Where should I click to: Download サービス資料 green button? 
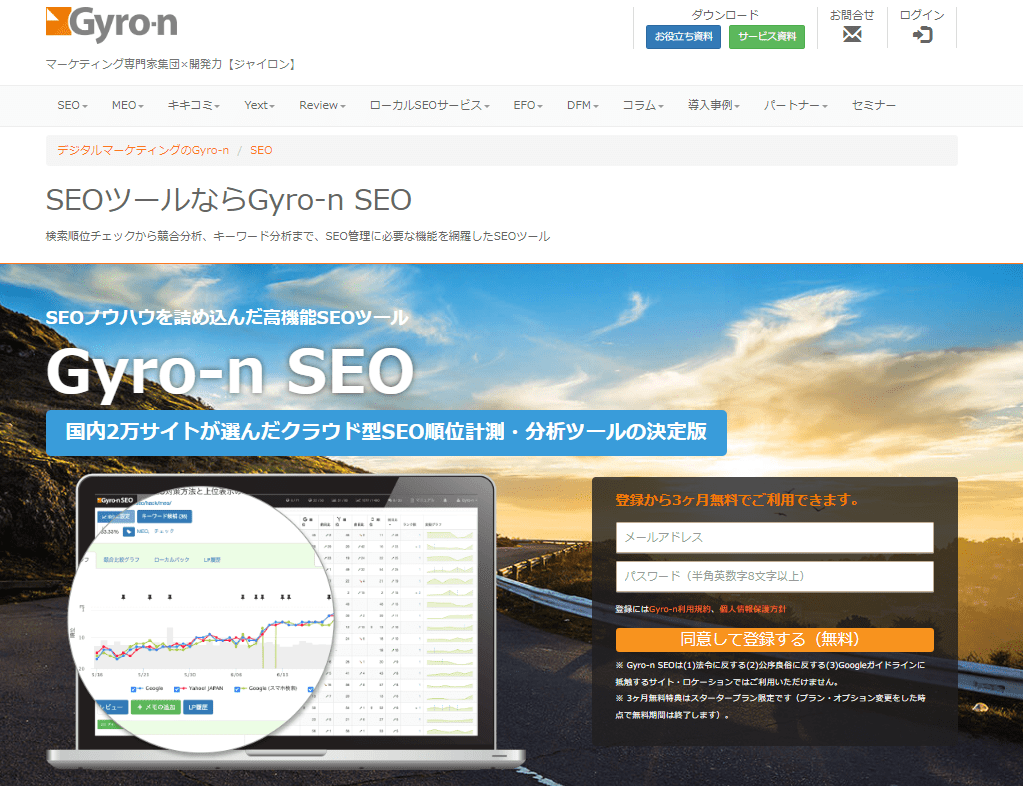click(767, 37)
